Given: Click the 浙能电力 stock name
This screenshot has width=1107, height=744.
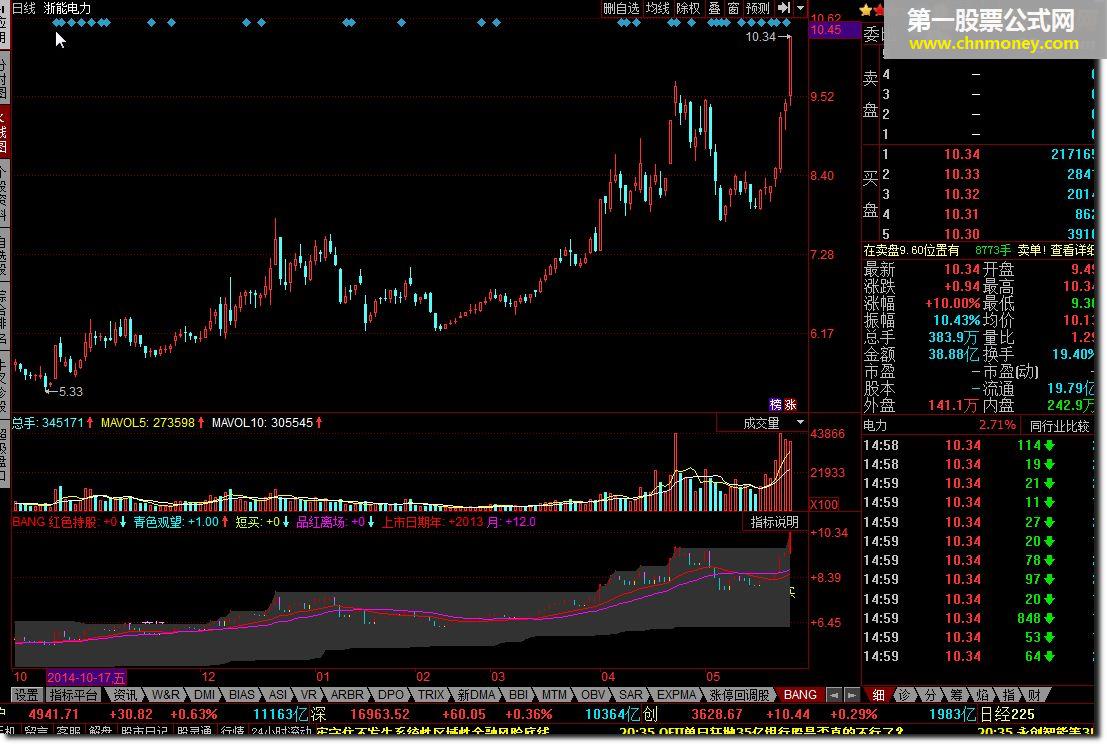Looking at the screenshot, I should (67, 8).
